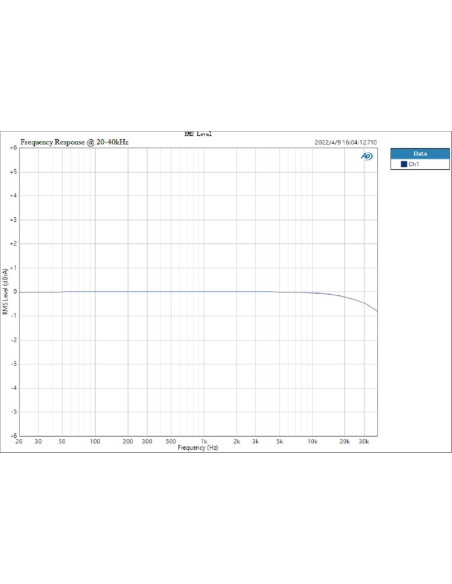Click the 2022/4/9 timestamp text
The image size is (452, 584).
click(x=346, y=142)
